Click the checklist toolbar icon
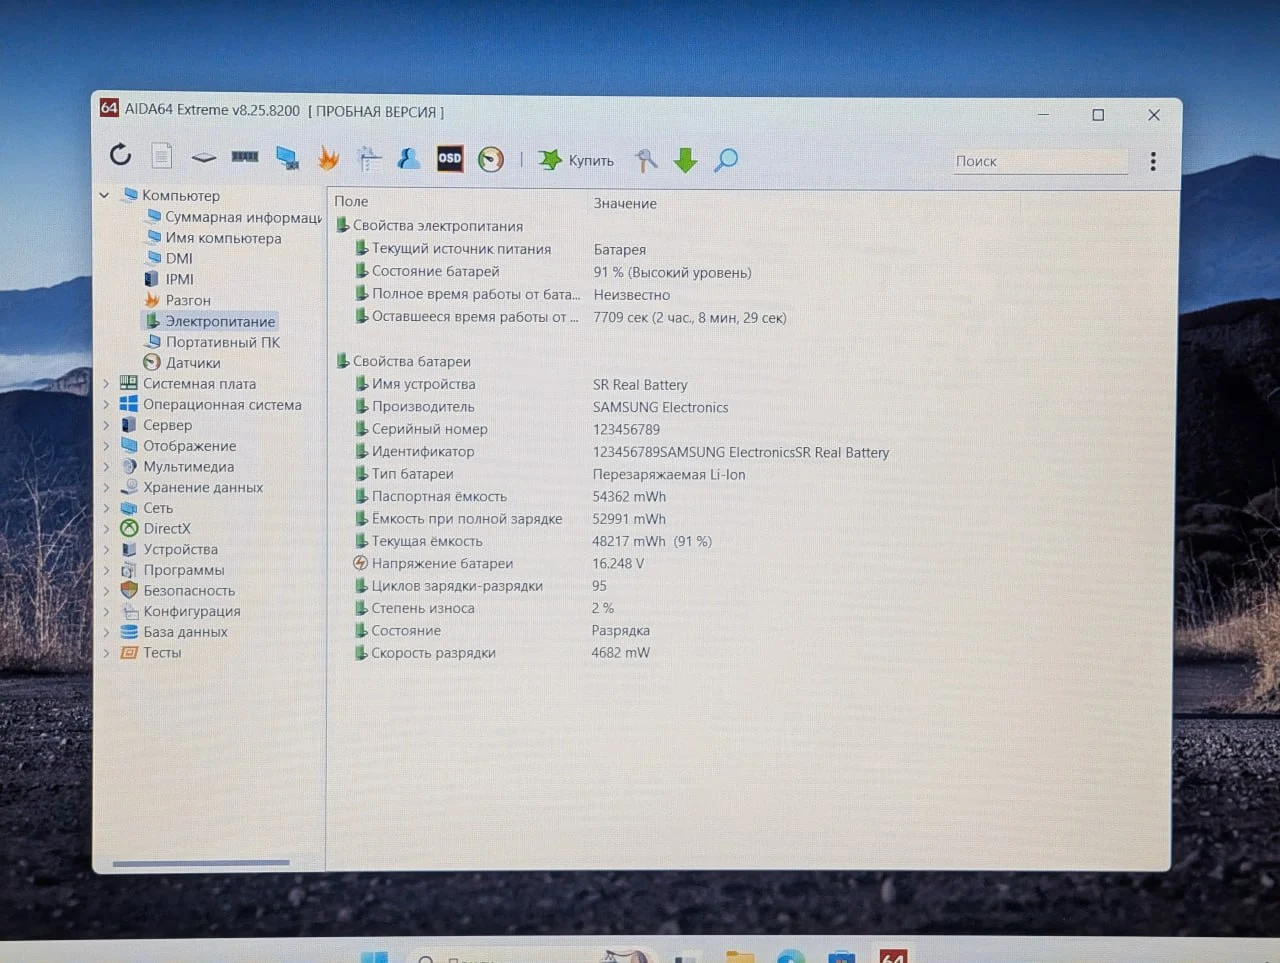Image resolution: width=1280 pixels, height=963 pixels. [369, 158]
